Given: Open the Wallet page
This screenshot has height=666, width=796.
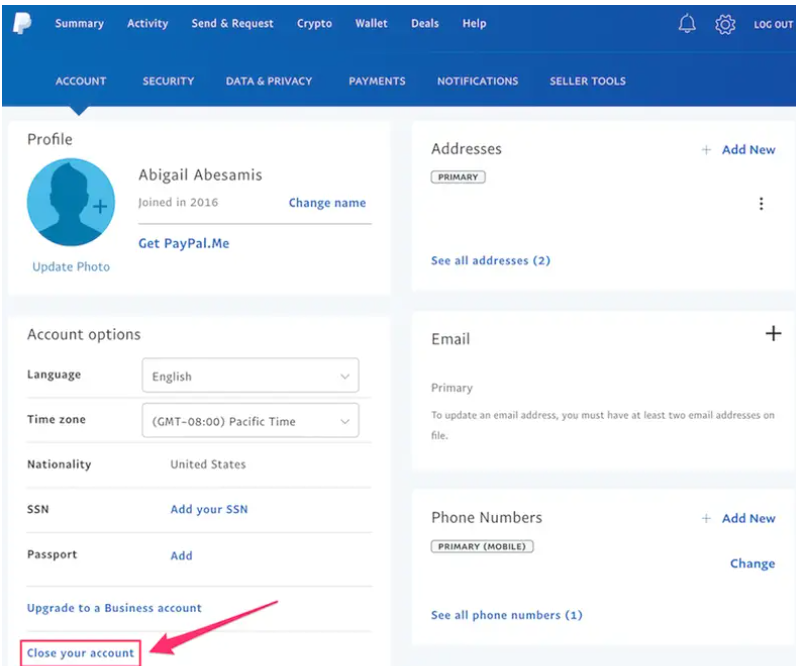Looking at the screenshot, I should pyautogui.click(x=371, y=23).
